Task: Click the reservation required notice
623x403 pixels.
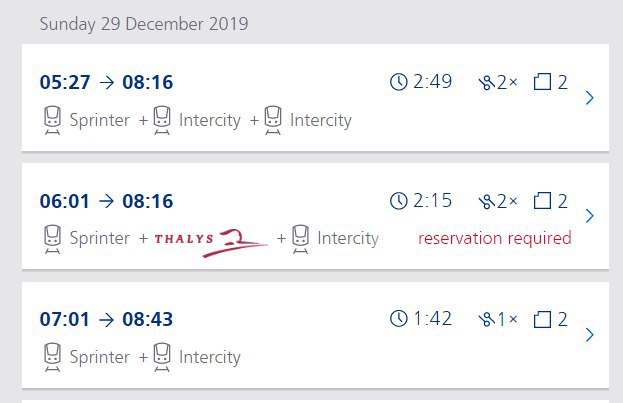Action: (494, 238)
